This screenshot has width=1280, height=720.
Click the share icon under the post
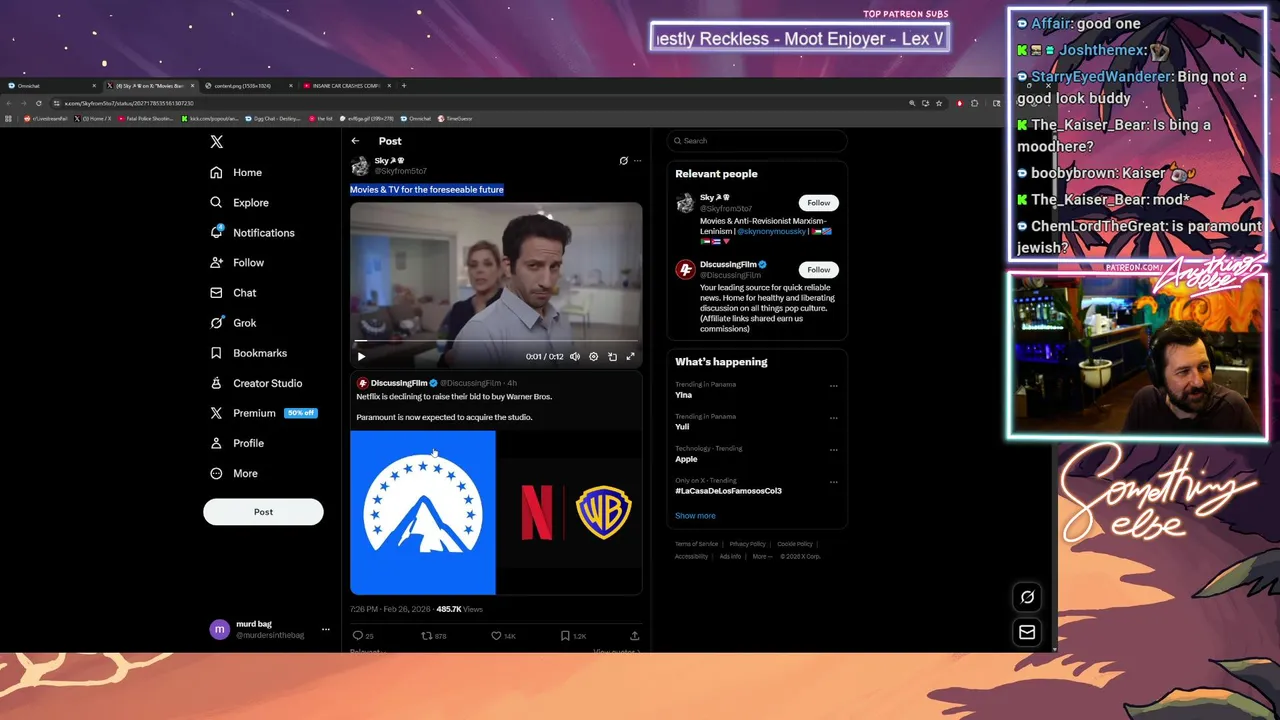pos(634,635)
